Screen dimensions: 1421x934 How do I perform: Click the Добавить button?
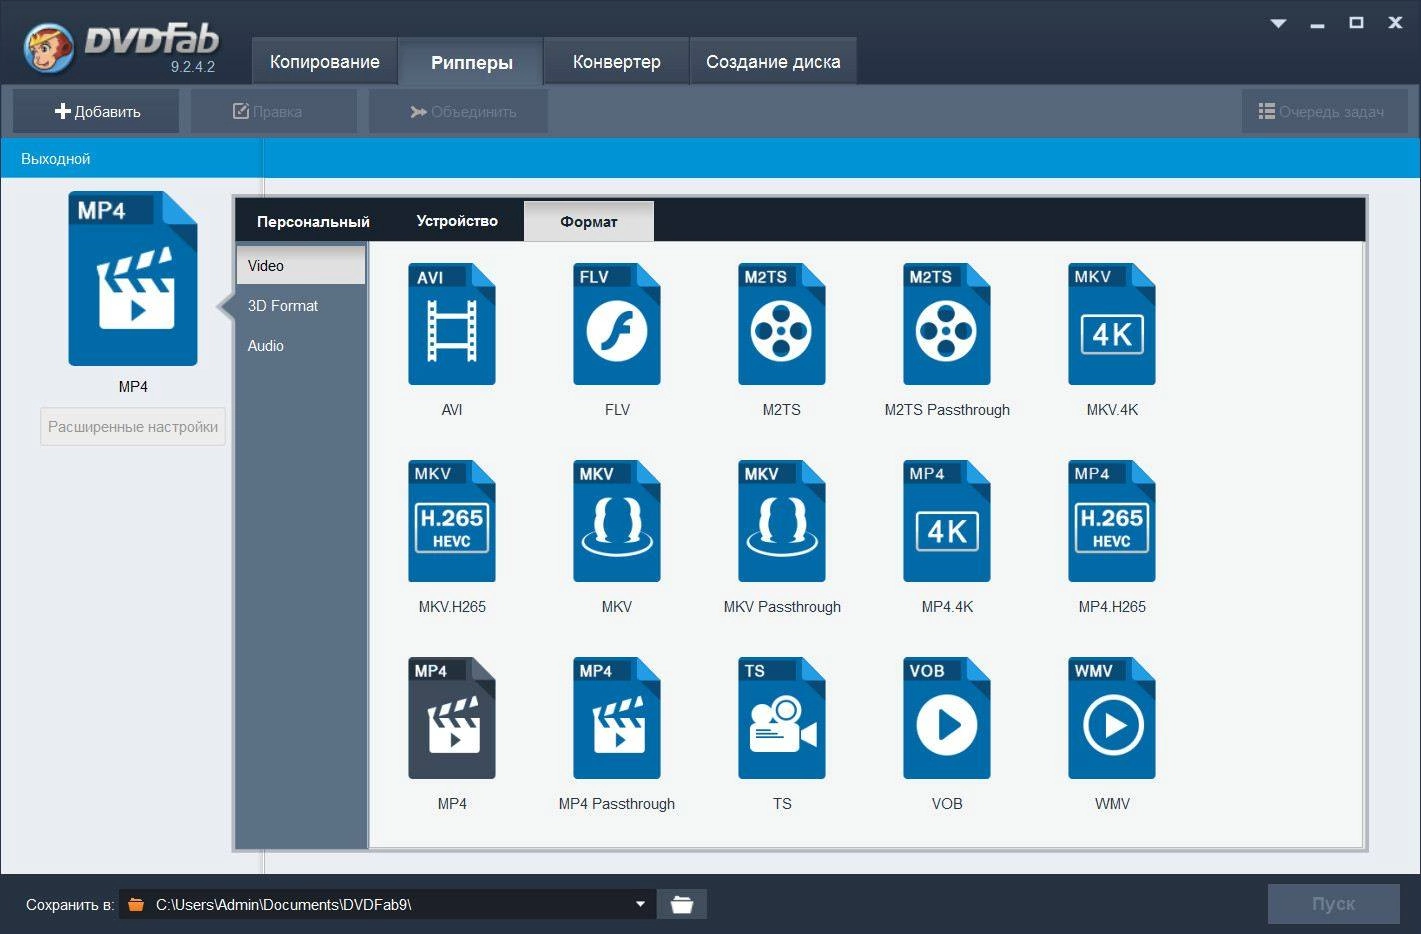96,111
